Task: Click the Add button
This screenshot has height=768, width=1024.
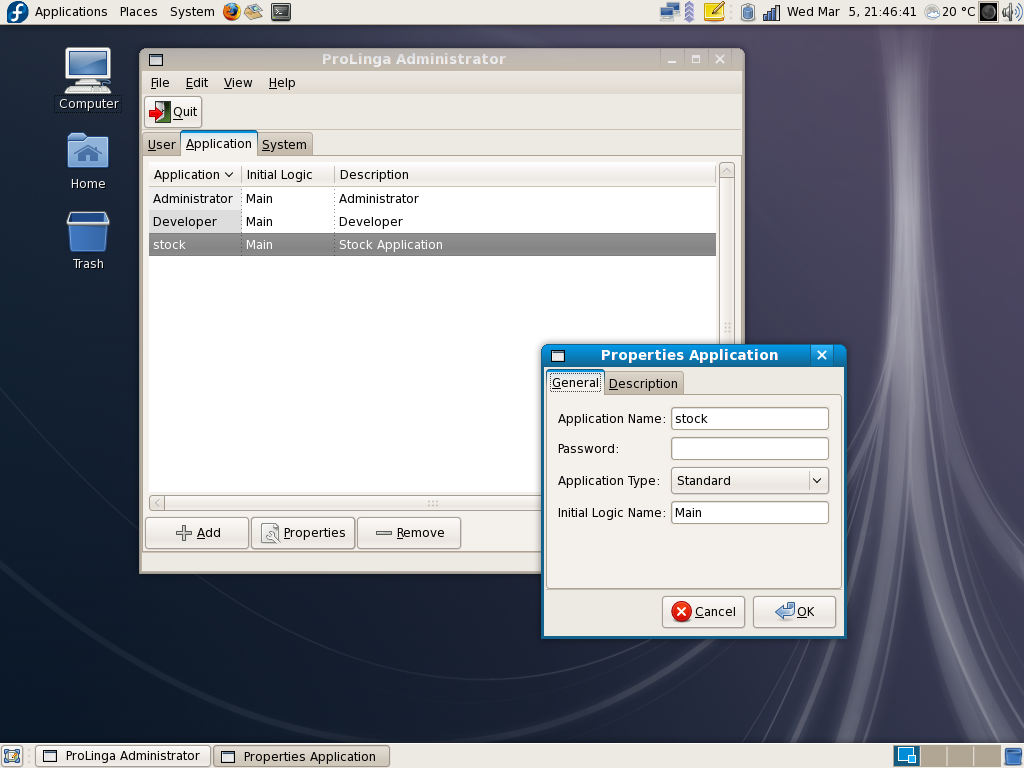Action: pyautogui.click(x=197, y=534)
